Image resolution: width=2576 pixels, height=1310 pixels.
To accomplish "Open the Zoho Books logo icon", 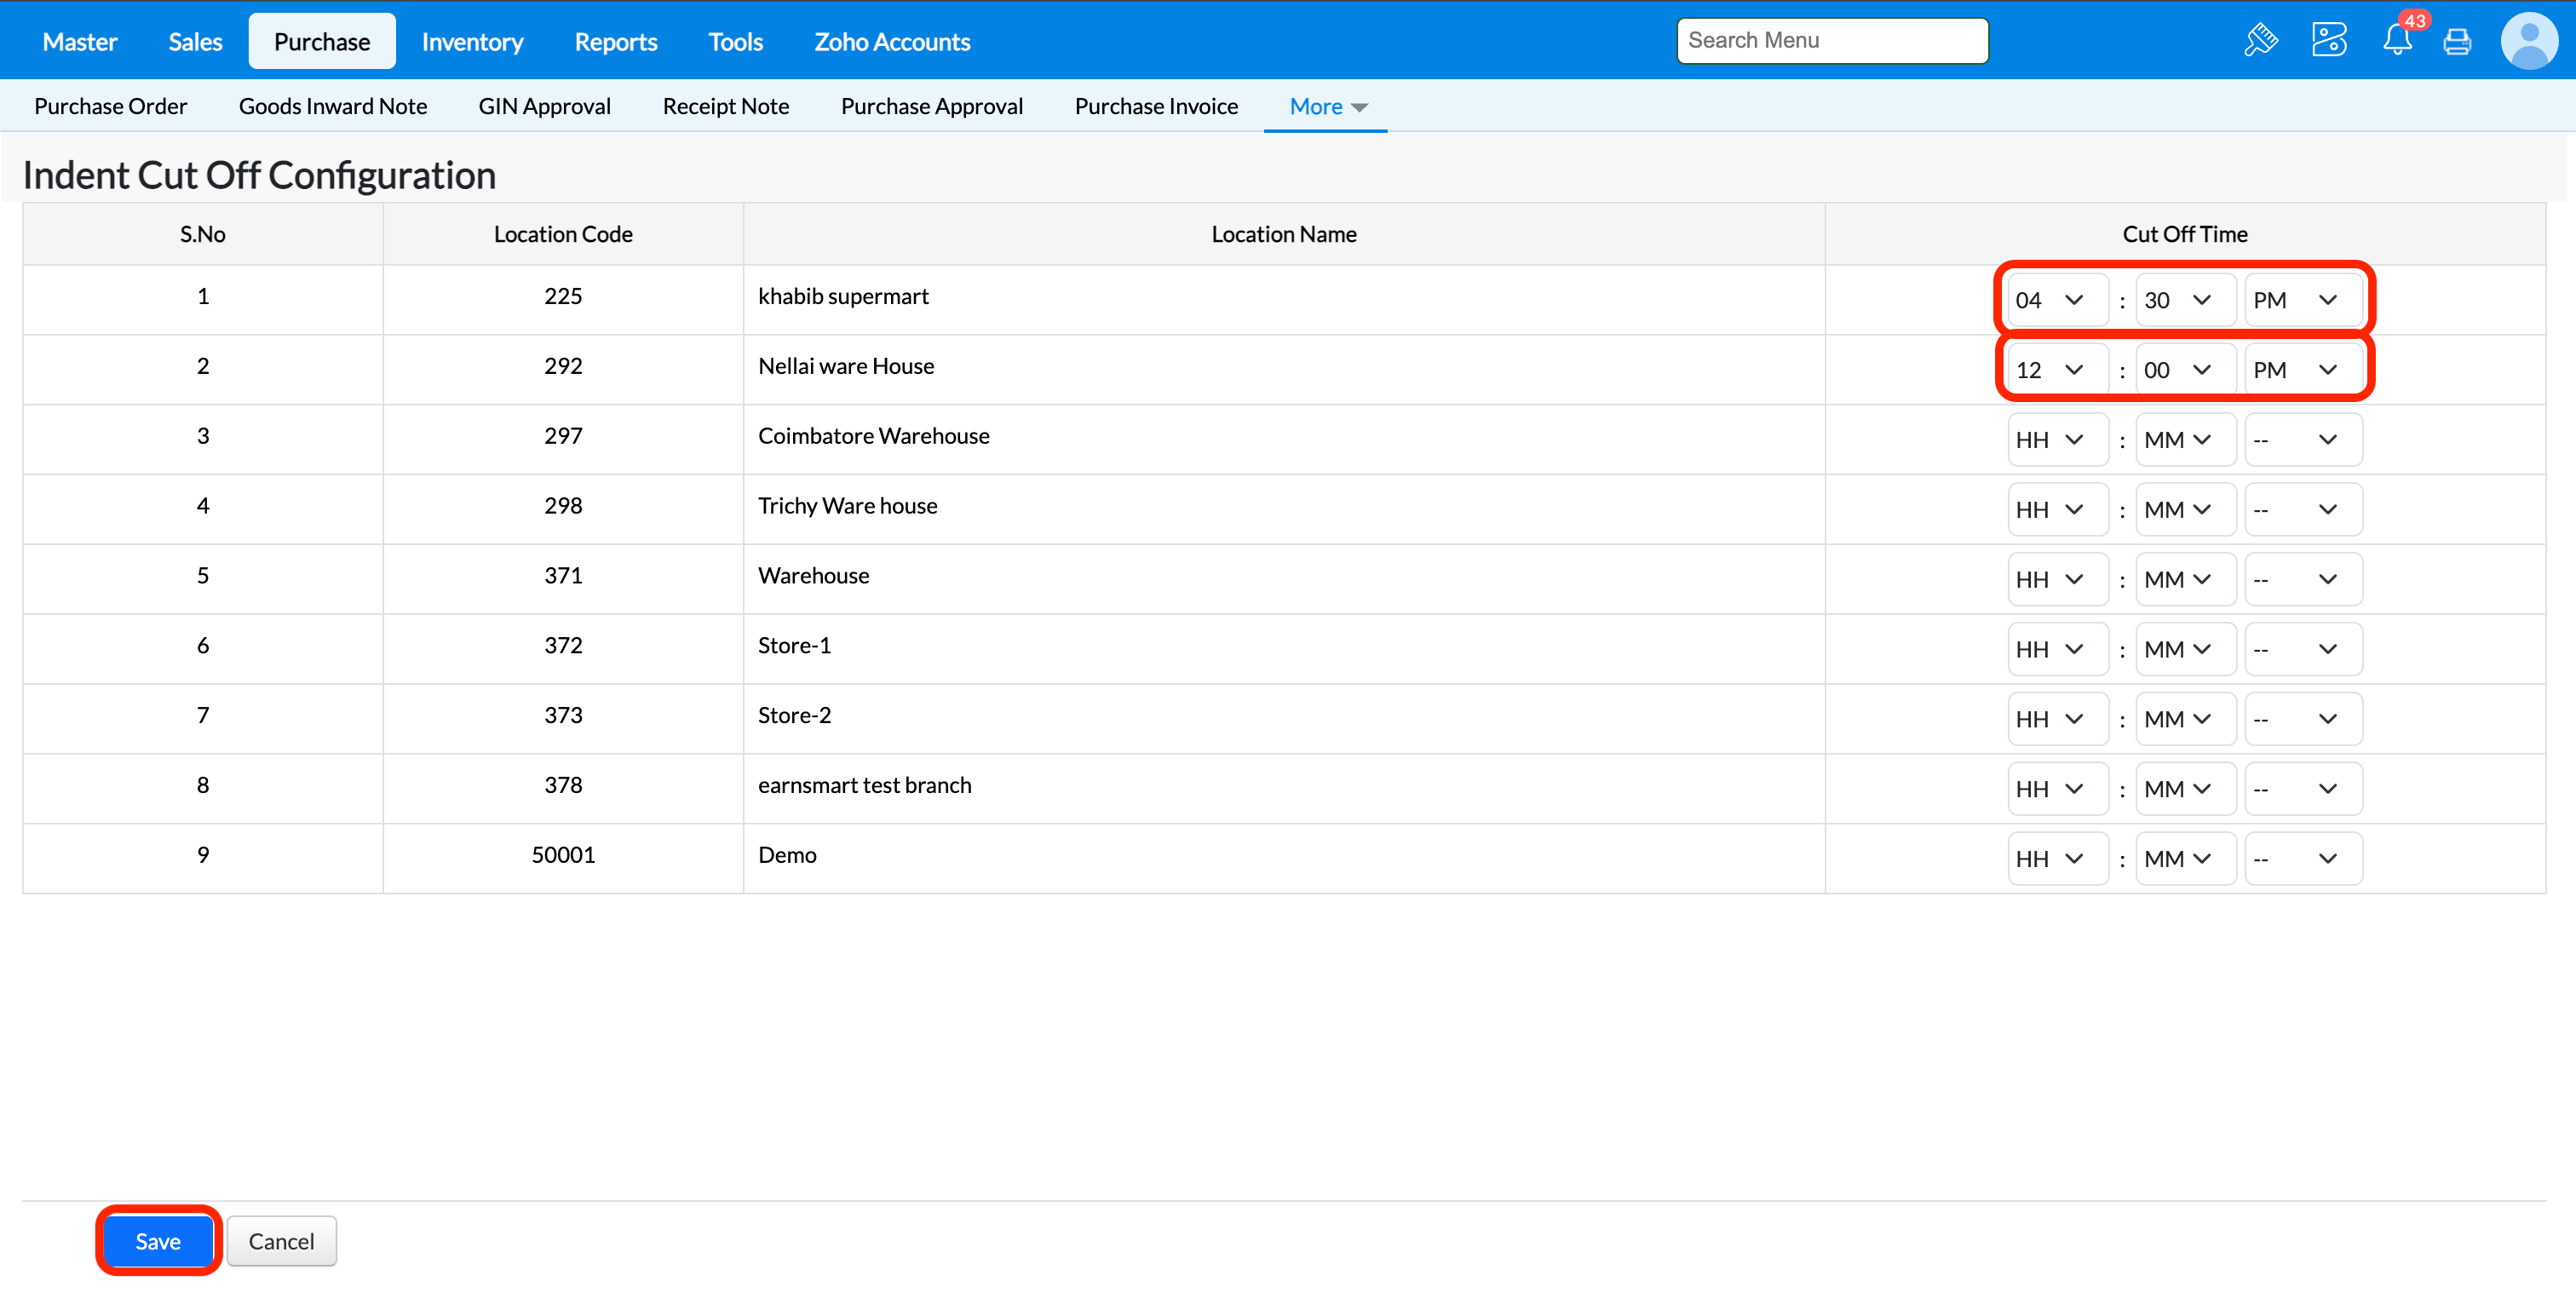I will (x=2329, y=40).
